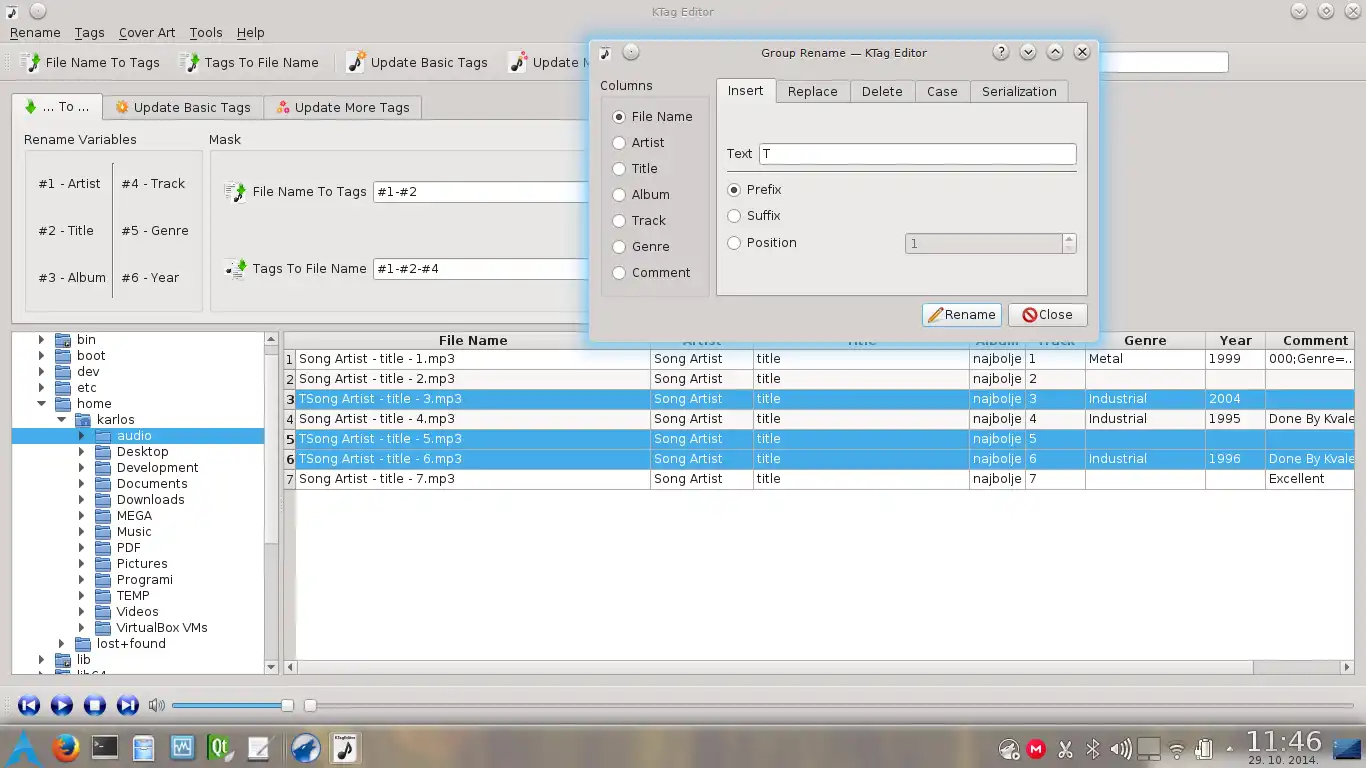
Task: Select Album column radio button
Action: click(x=619, y=195)
